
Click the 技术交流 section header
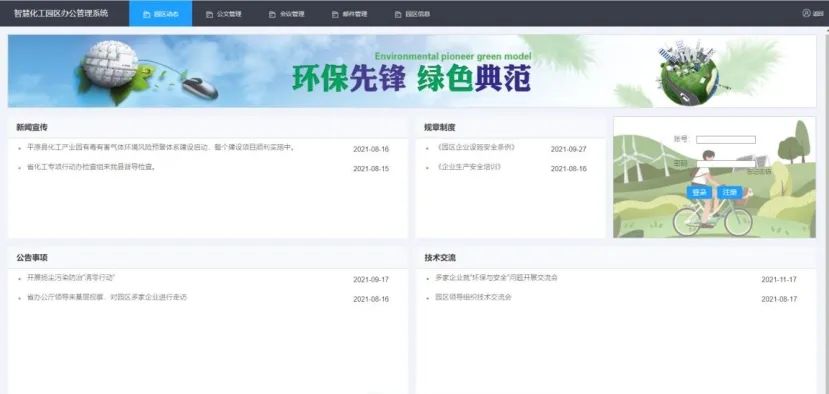click(440, 258)
